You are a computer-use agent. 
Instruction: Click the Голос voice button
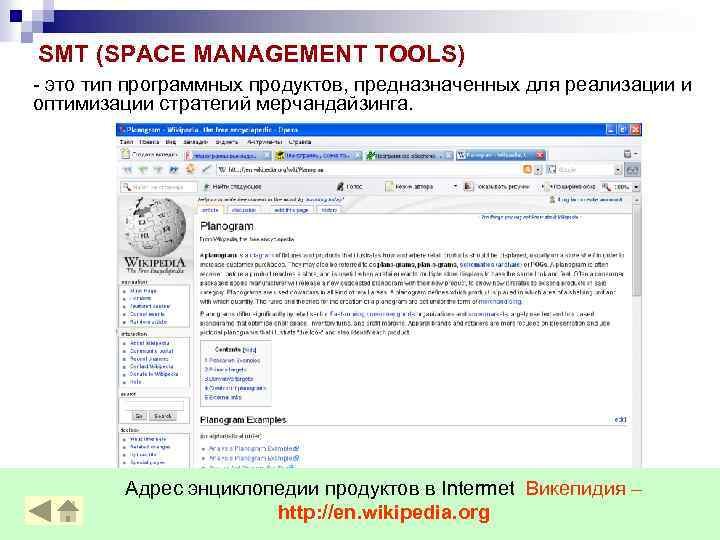(x=349, y=187)
